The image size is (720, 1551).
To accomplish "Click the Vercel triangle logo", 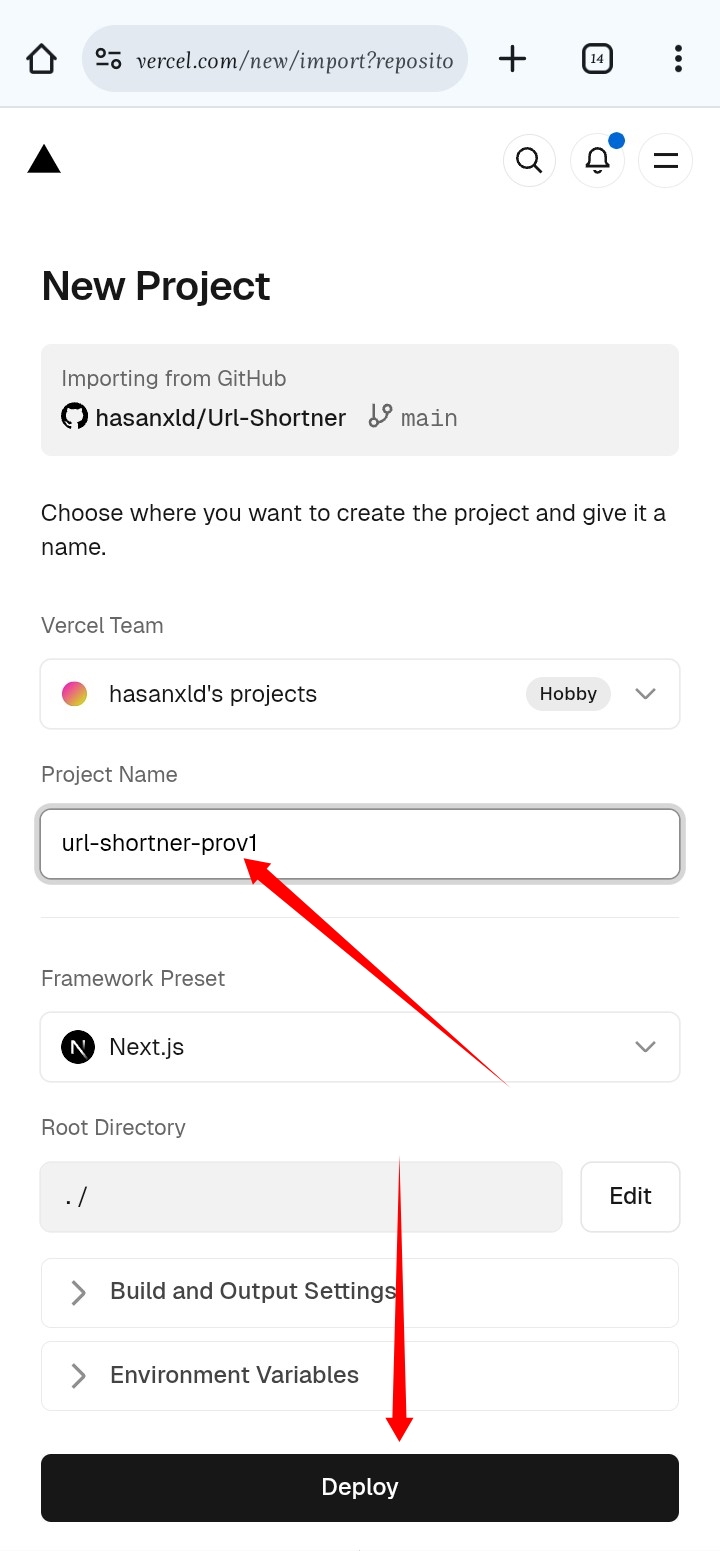I will click(x=44, y=160).
